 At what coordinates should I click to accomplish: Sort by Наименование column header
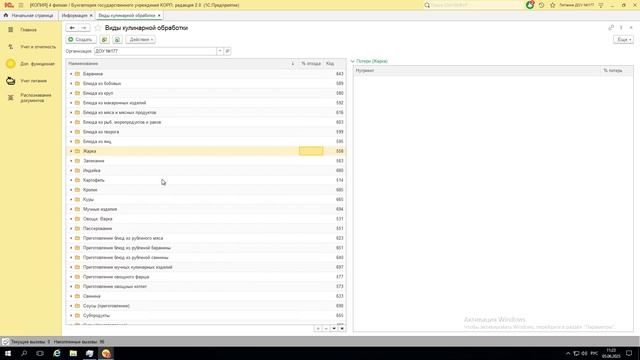(x=182, y=64)
